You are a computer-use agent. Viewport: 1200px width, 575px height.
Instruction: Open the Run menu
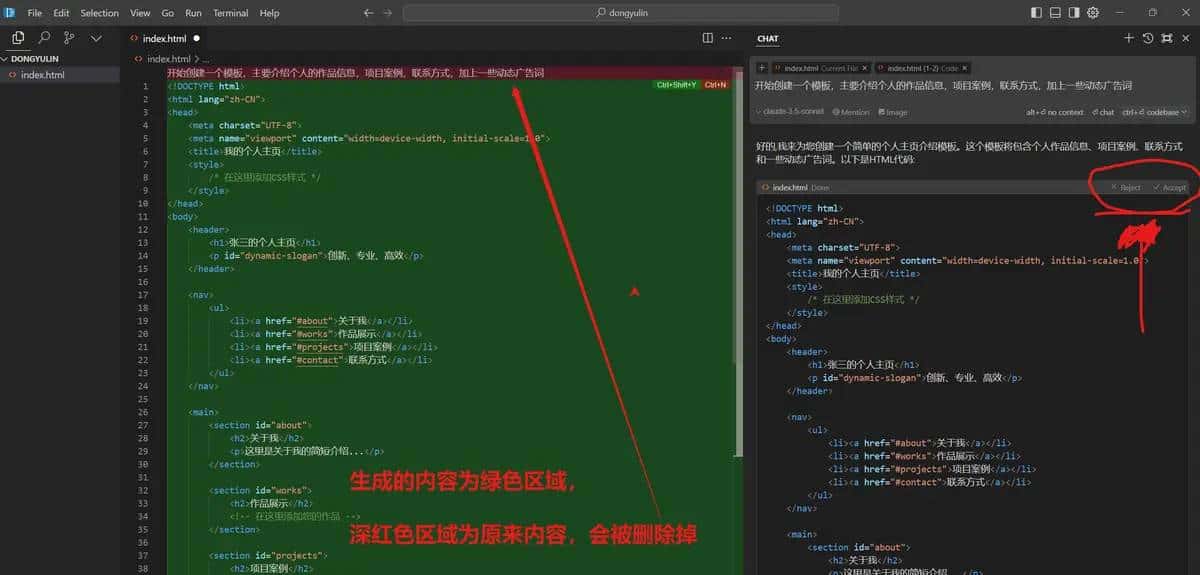pyautogui.click(x=193, y=13)
